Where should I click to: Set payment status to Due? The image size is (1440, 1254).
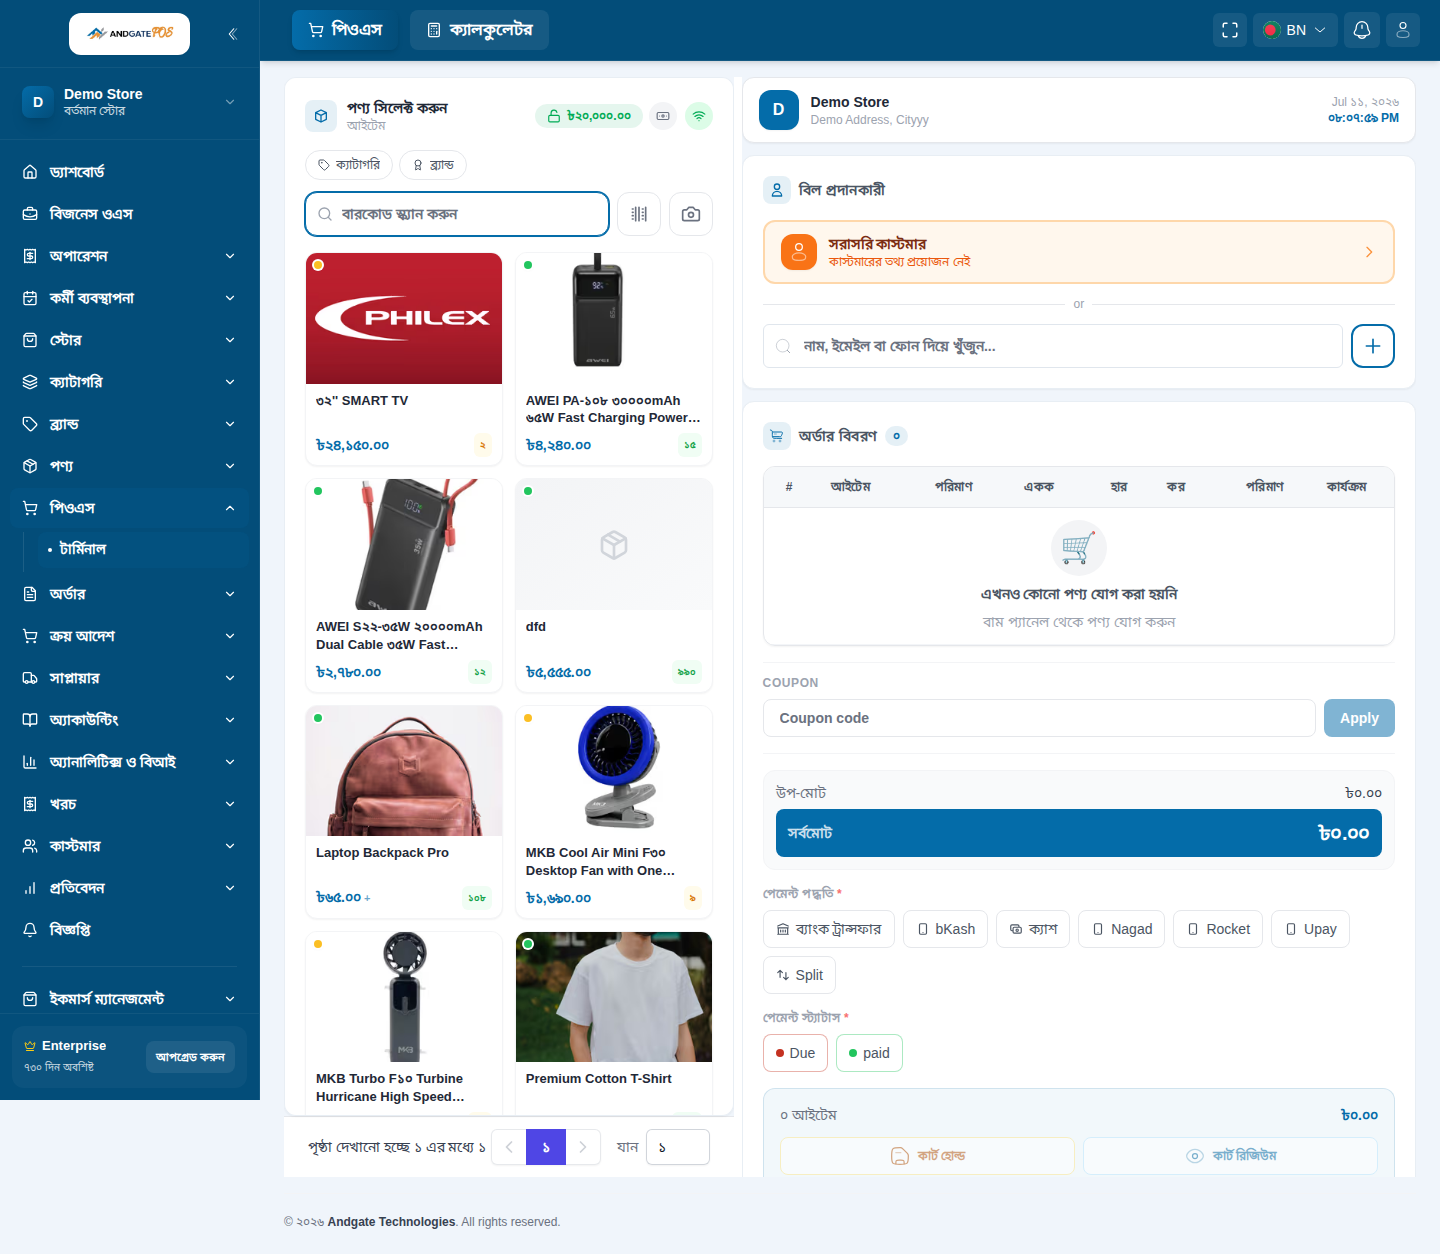tap(795, 1053)
